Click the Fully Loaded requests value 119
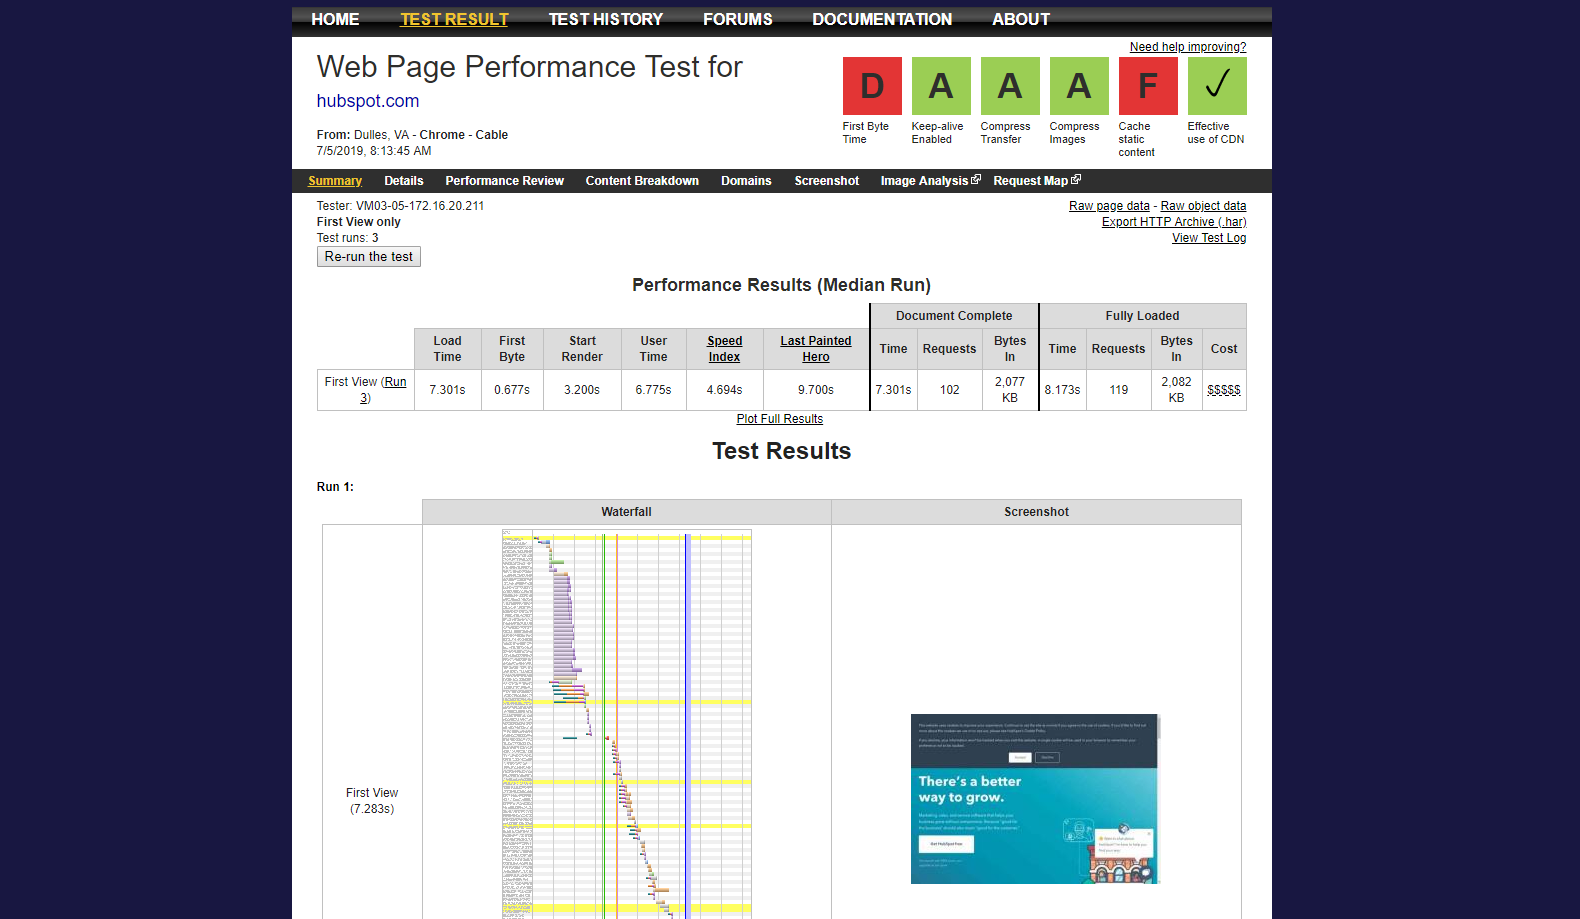Image resolution: width=1580 pixels, height=919 pixels. pyautogui.click(x=1119, y=390)
